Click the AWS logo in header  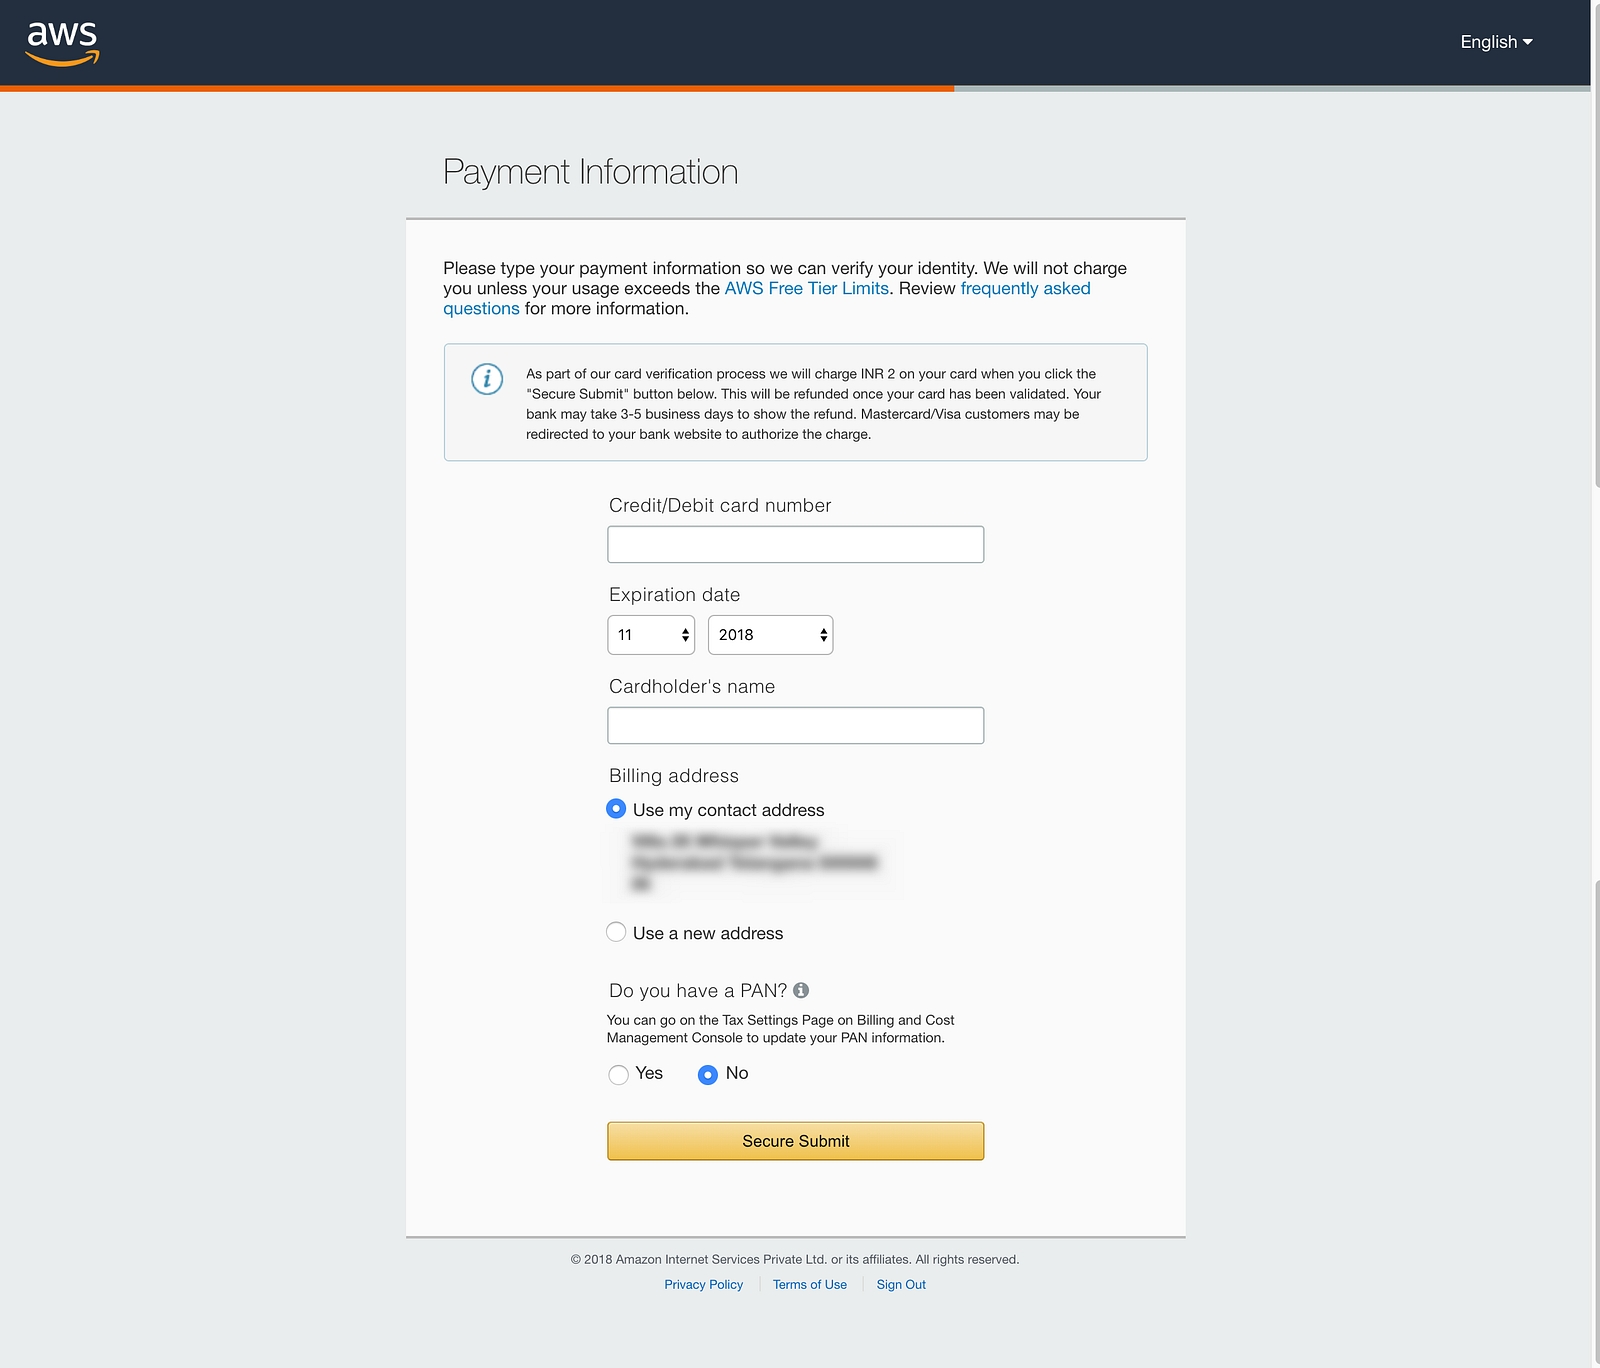coord(62,43)
